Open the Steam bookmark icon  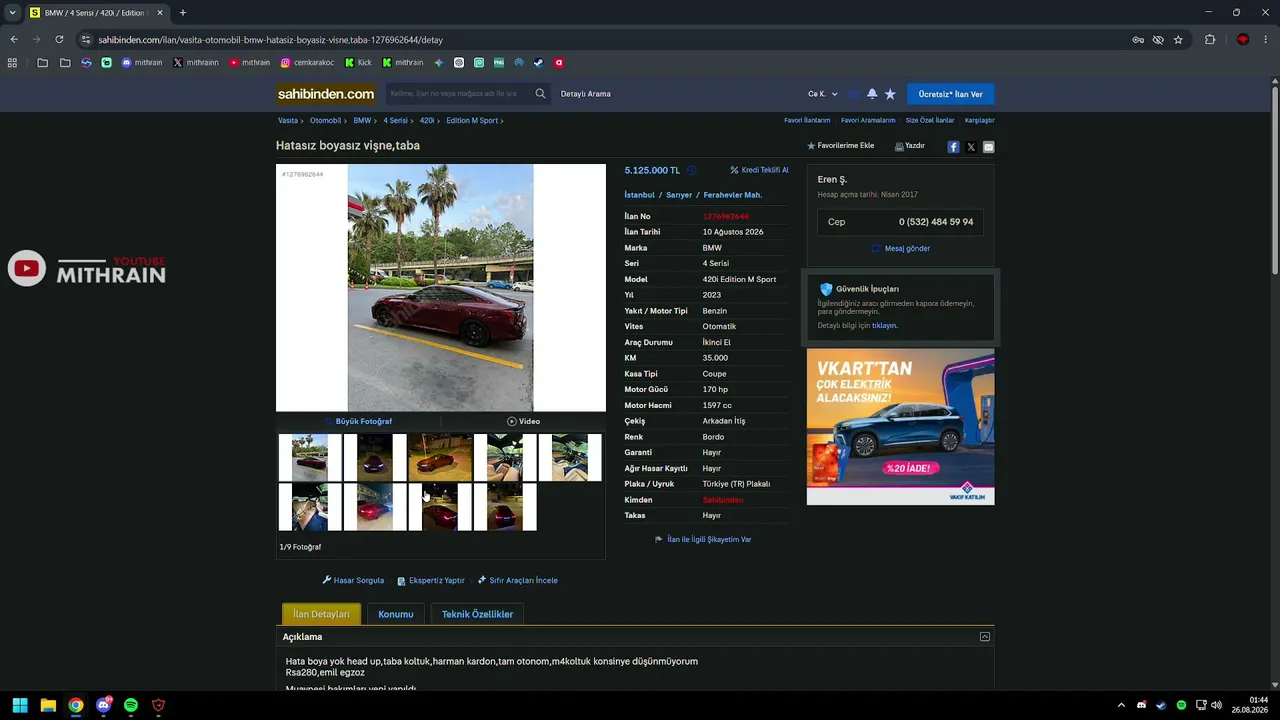538,63
